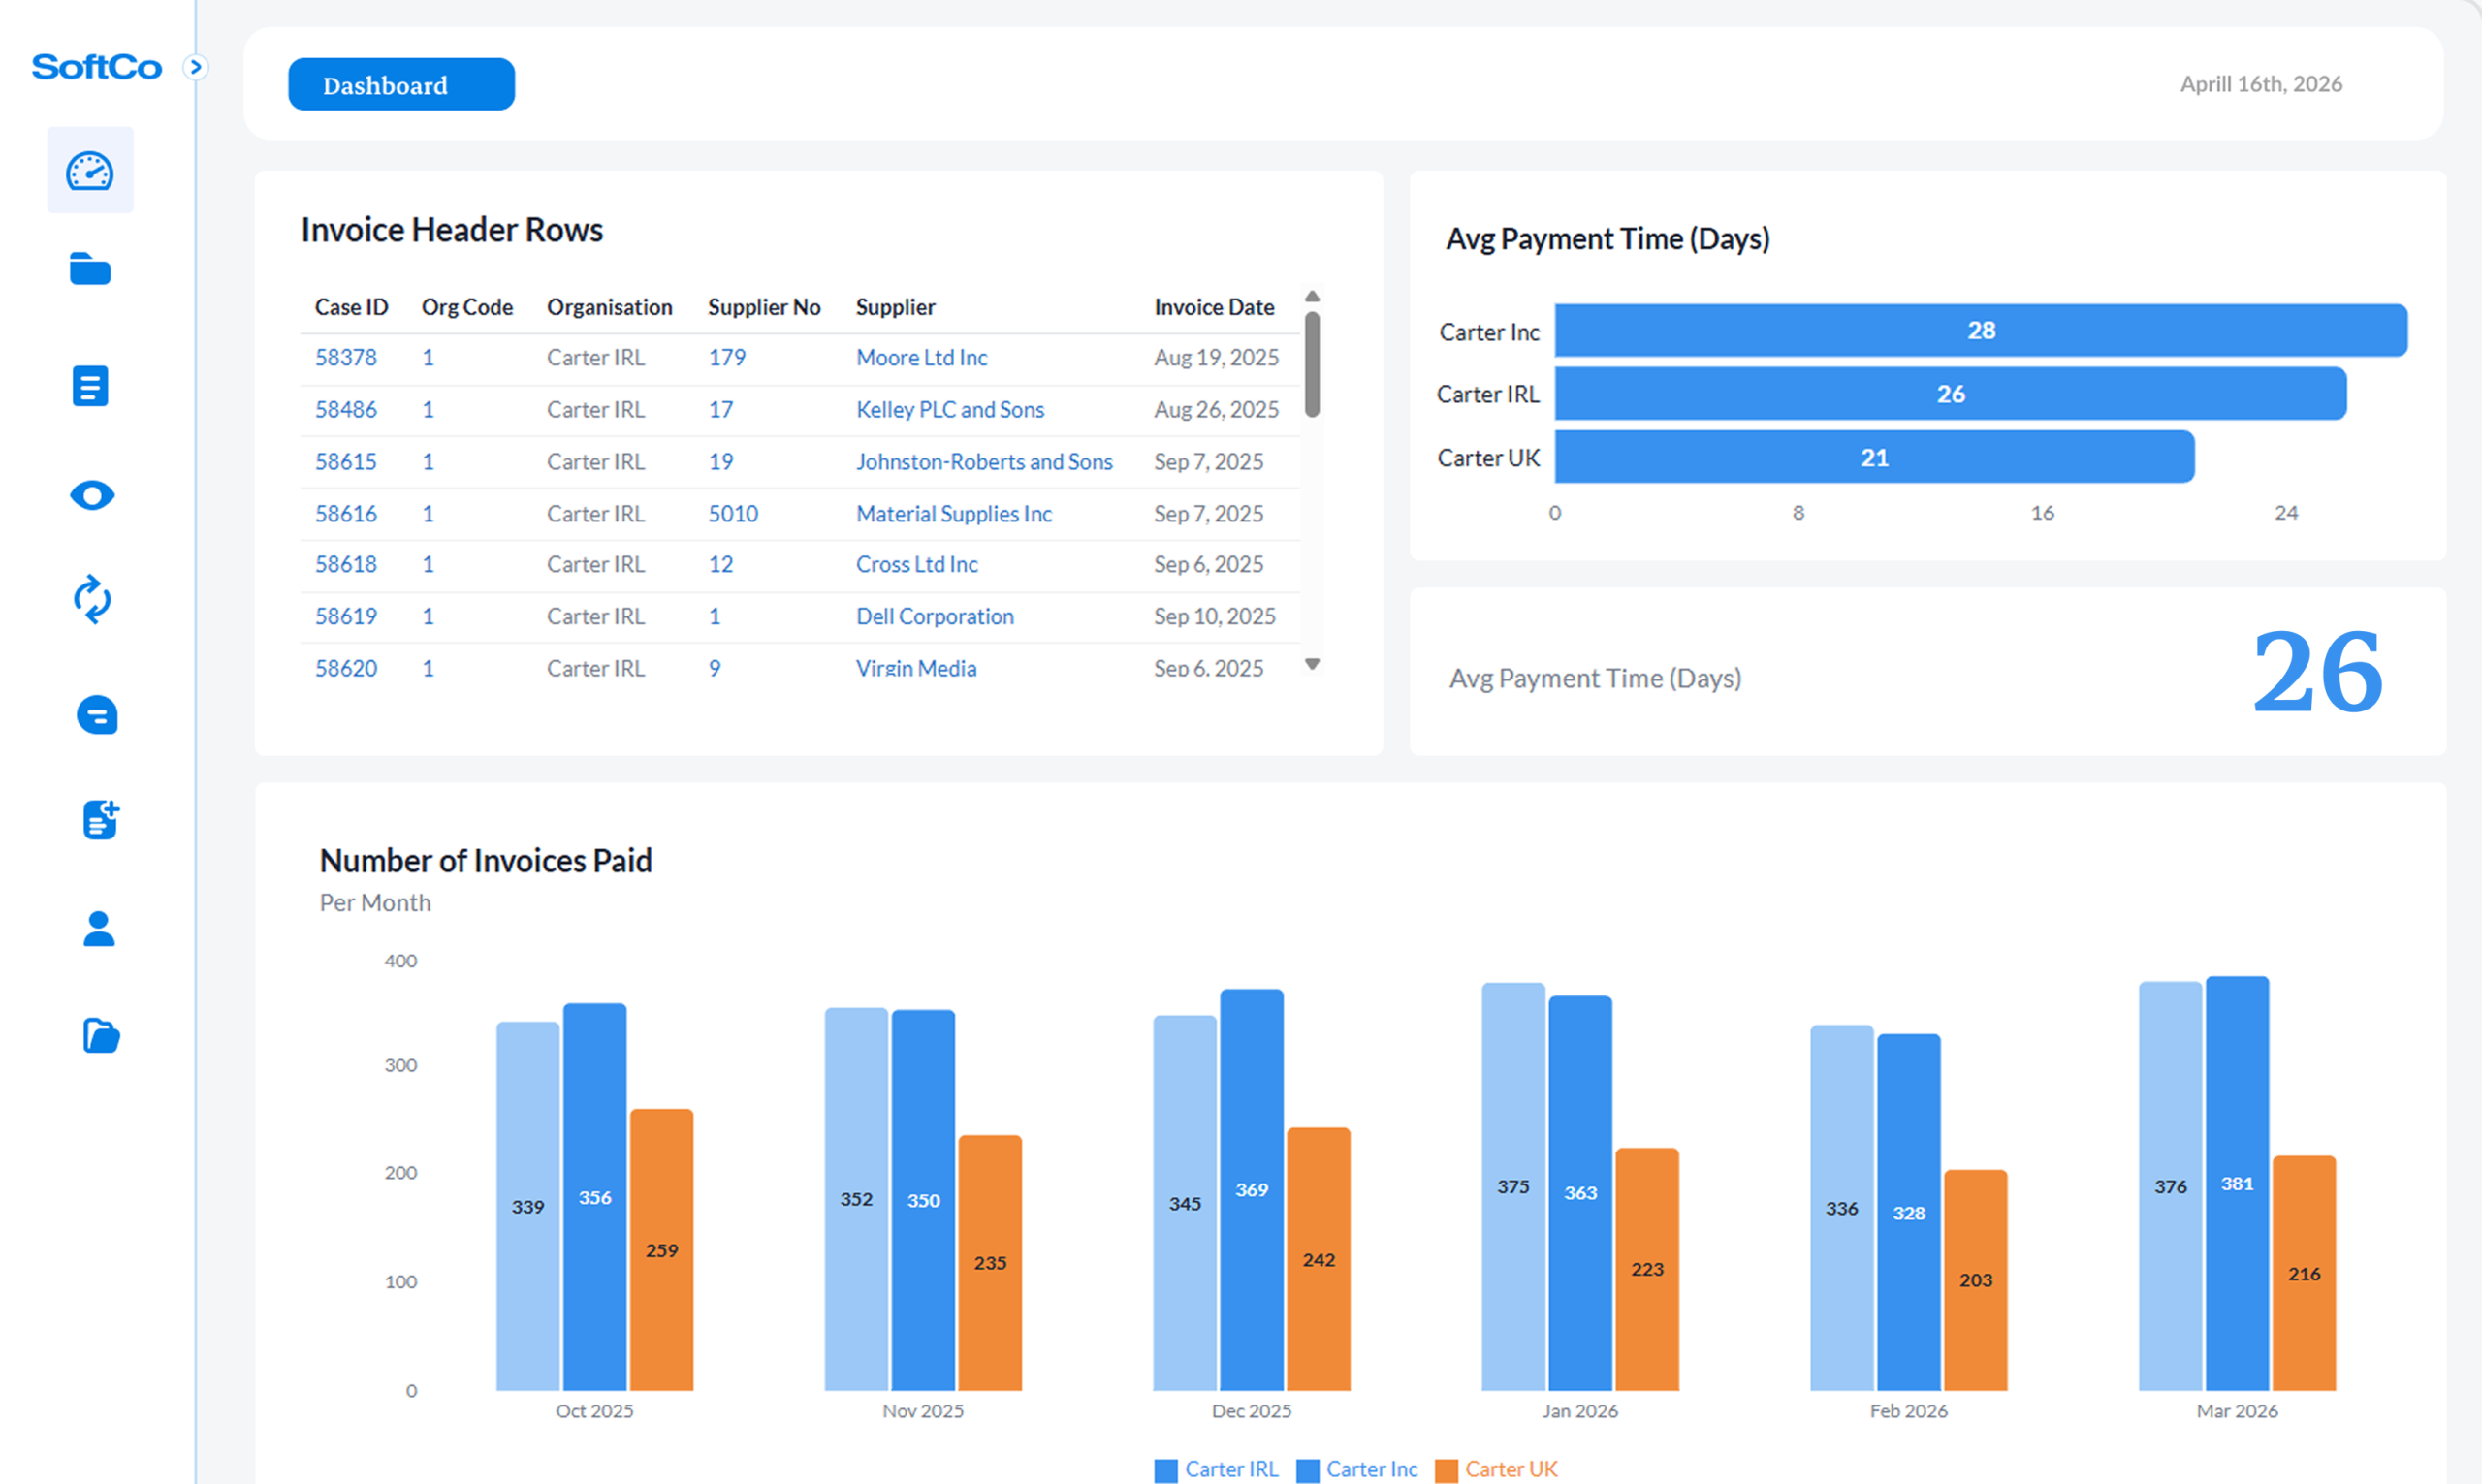
Task: Toggle Carter UK legend series
Action: 1497,1469
